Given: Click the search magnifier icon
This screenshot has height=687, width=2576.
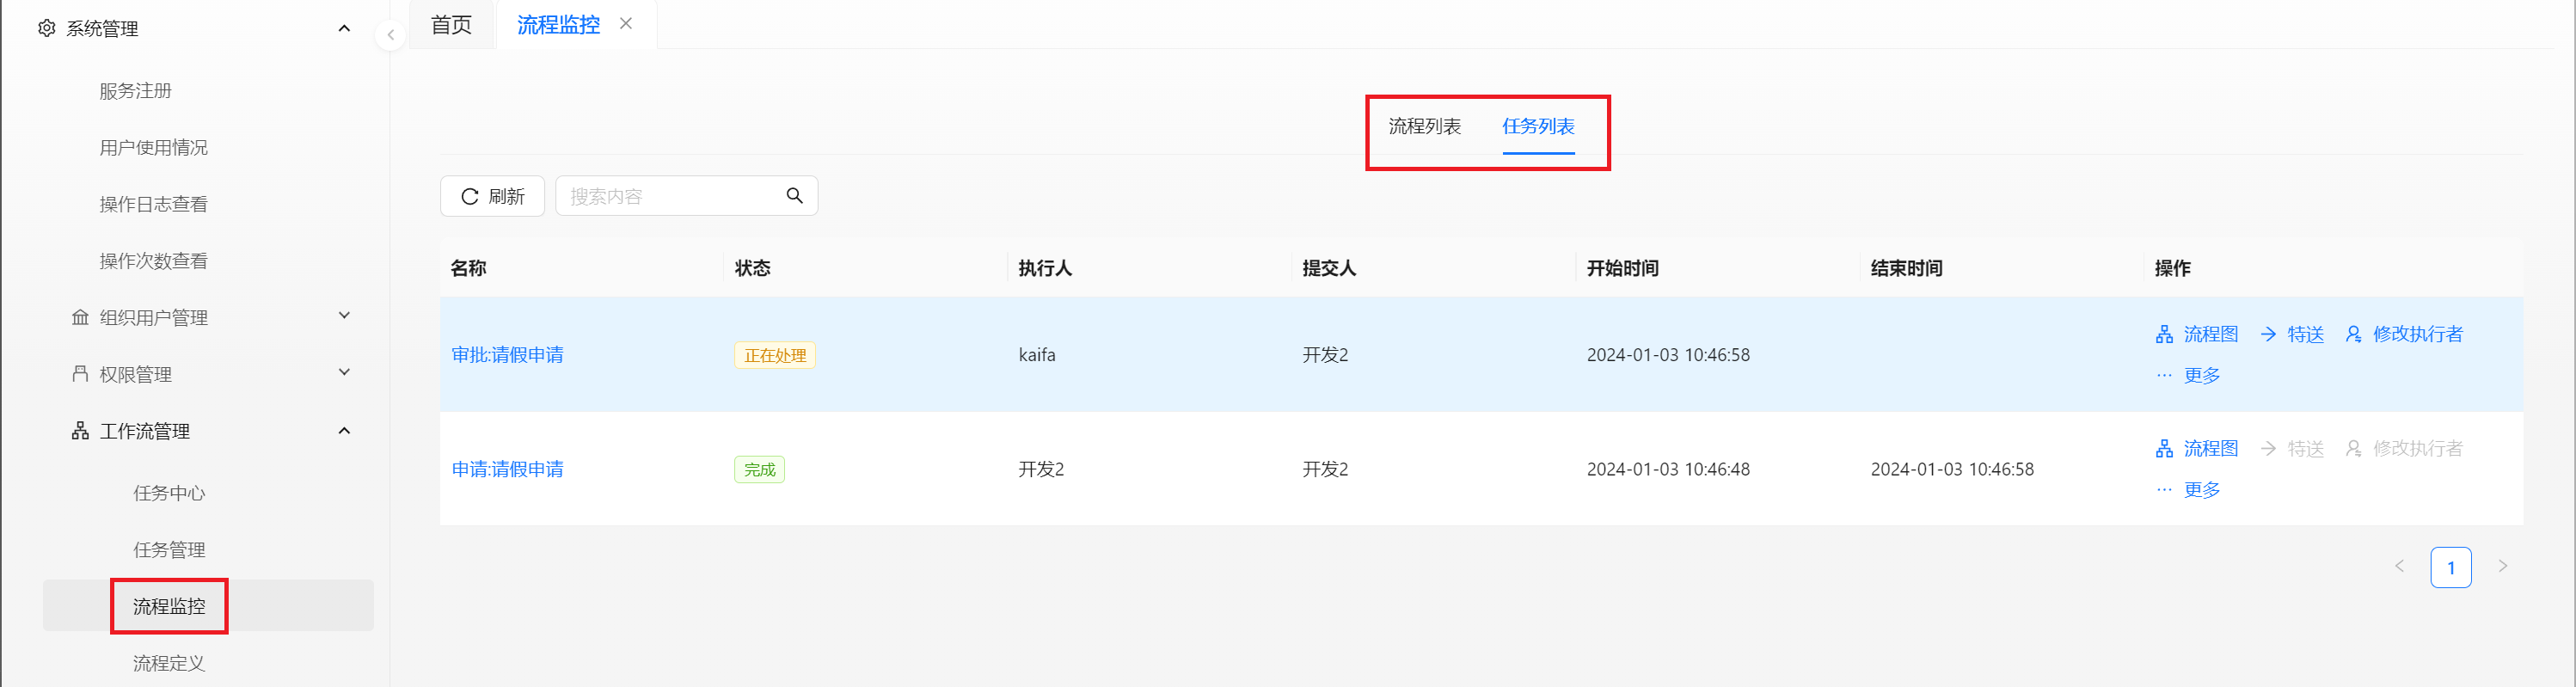Looking at the screenshot, I should 794,196.
